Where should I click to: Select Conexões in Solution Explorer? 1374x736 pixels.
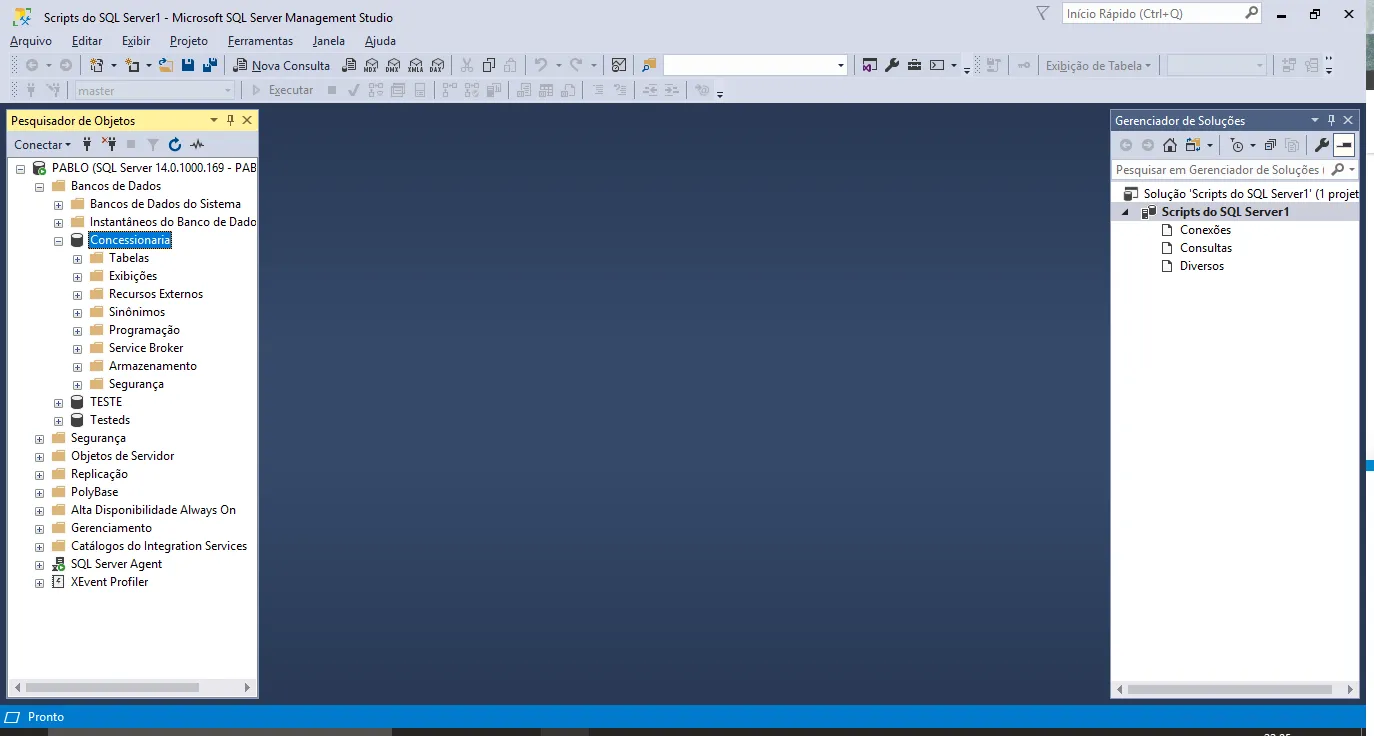tap(1205, 230)
